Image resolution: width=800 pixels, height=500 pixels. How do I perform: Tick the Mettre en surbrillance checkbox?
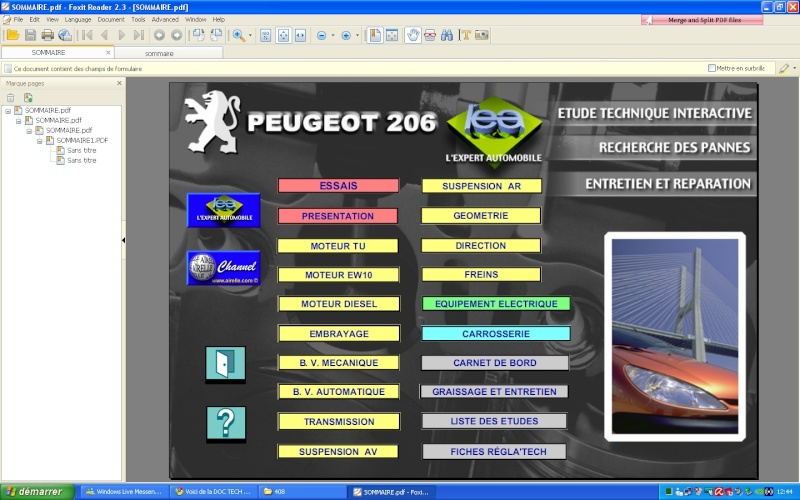[x=712, y=68]
